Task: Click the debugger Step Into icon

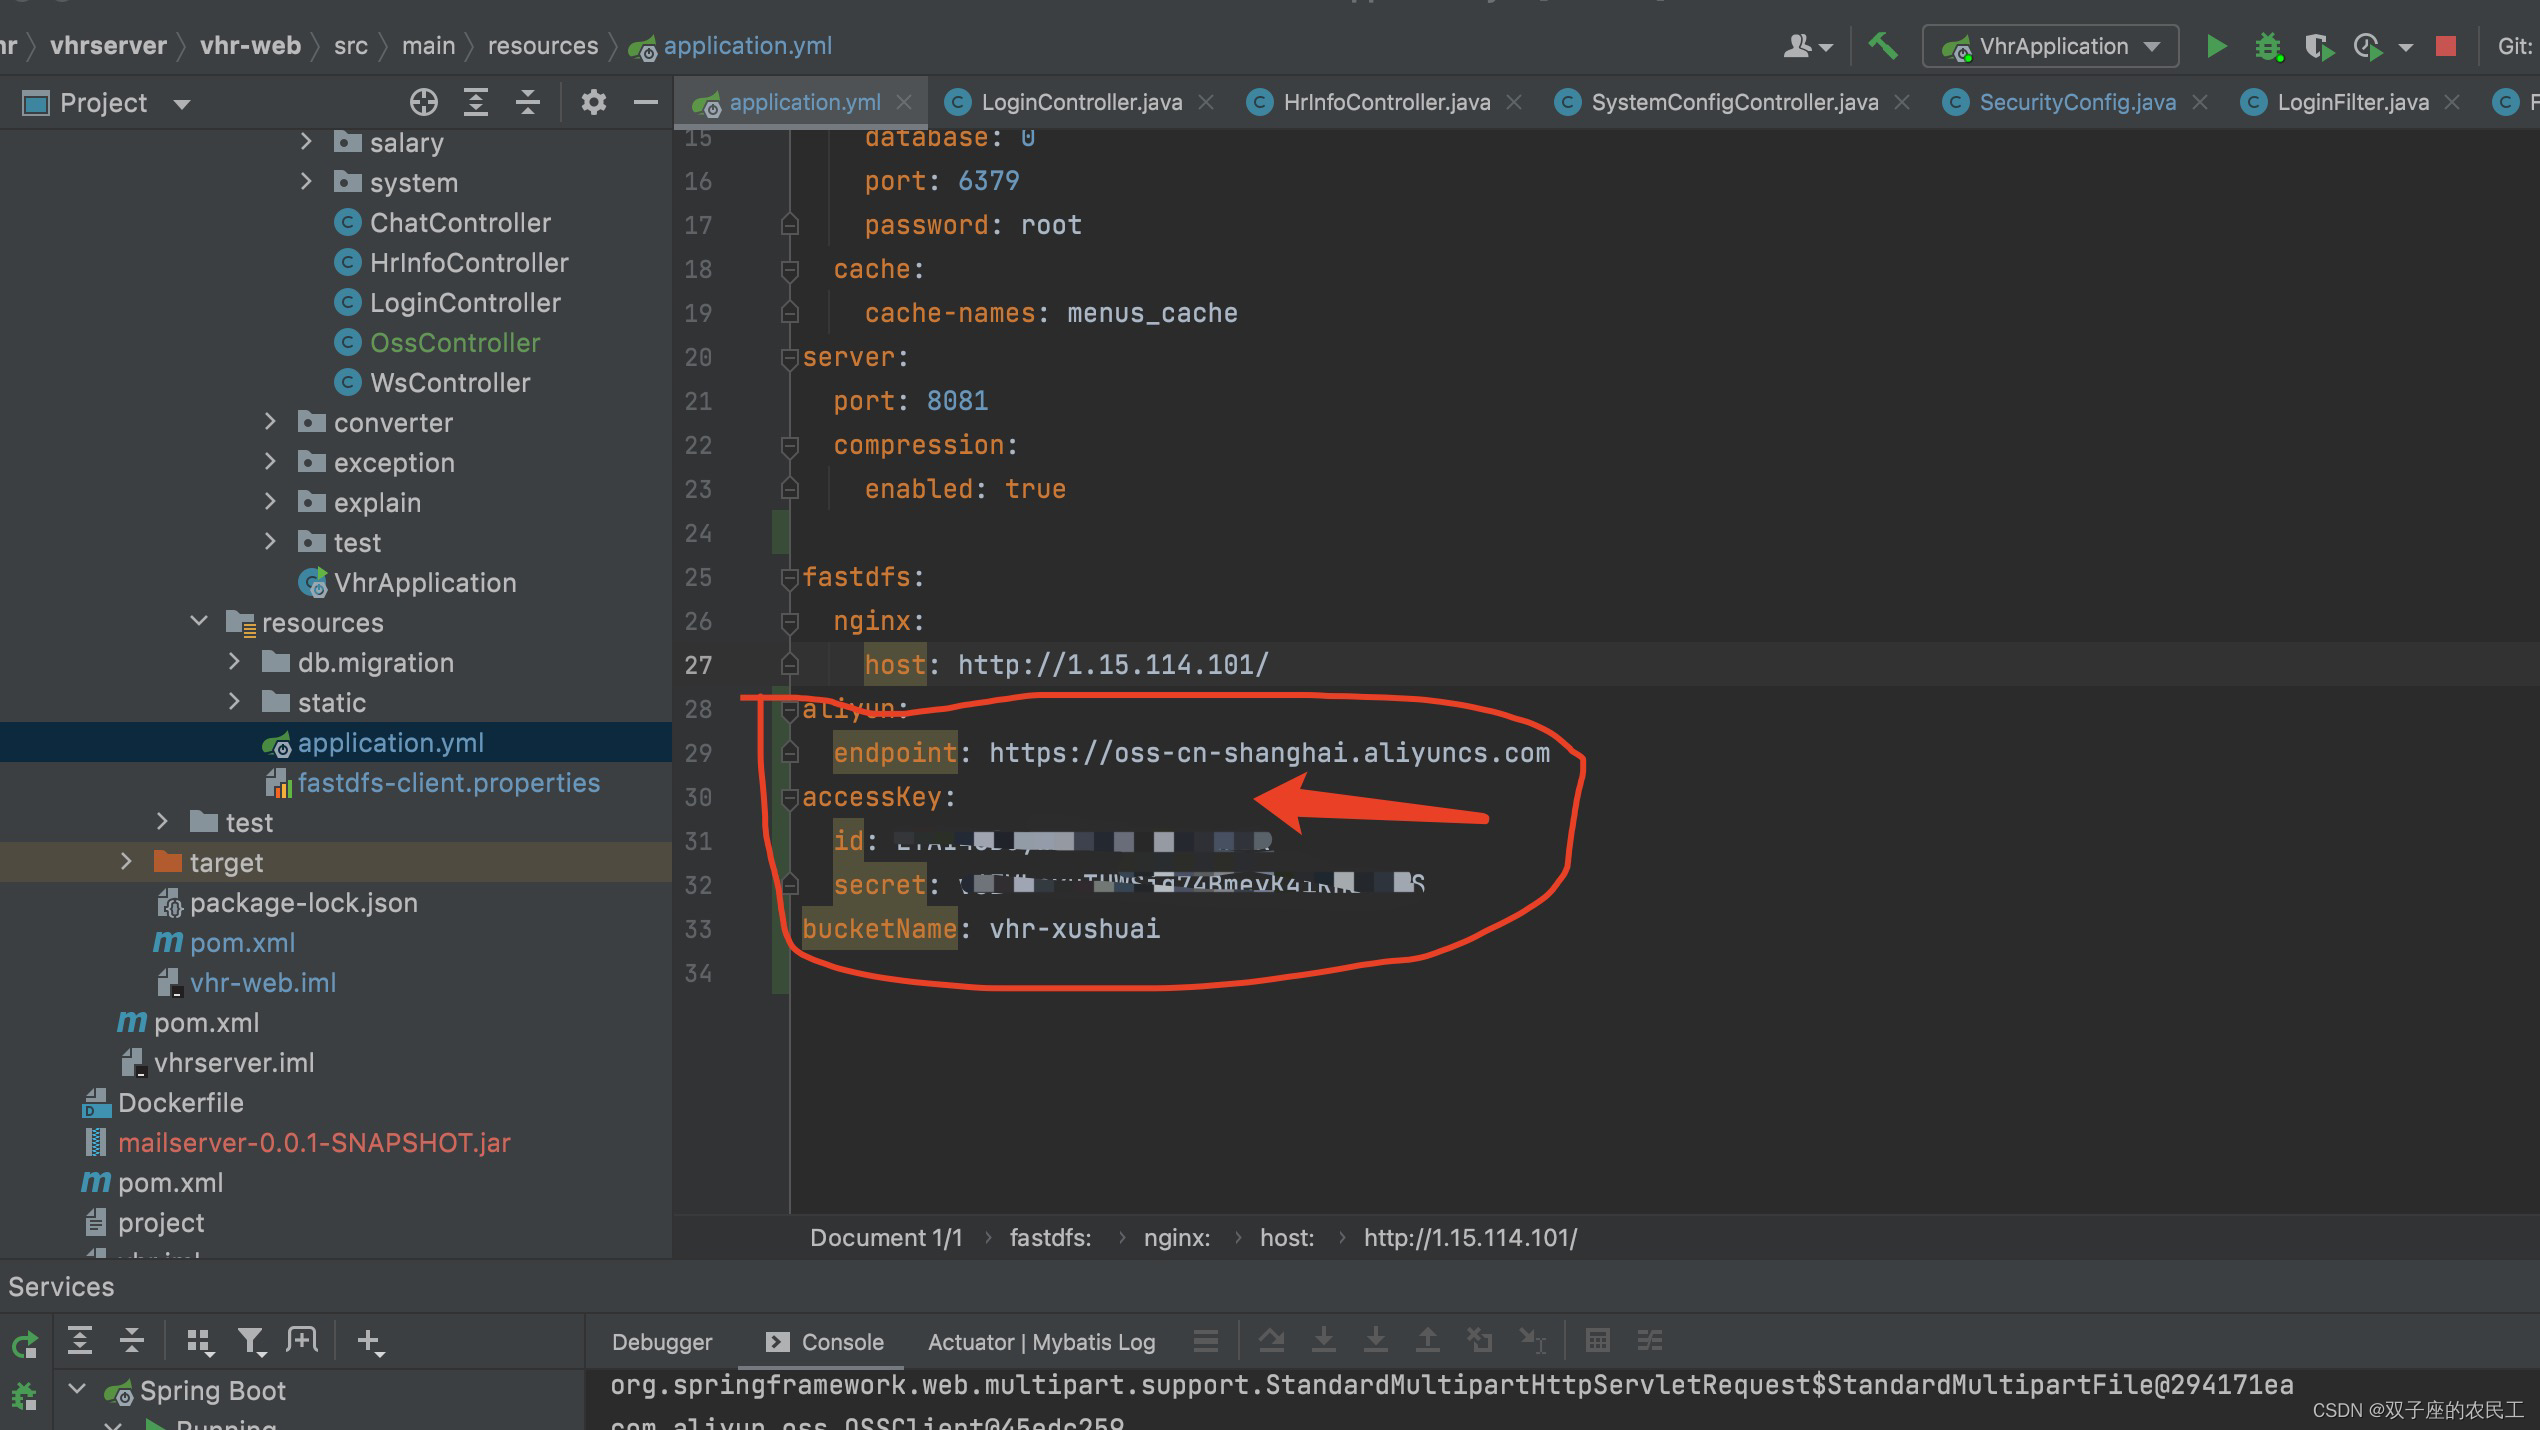Action: 1324,1340
